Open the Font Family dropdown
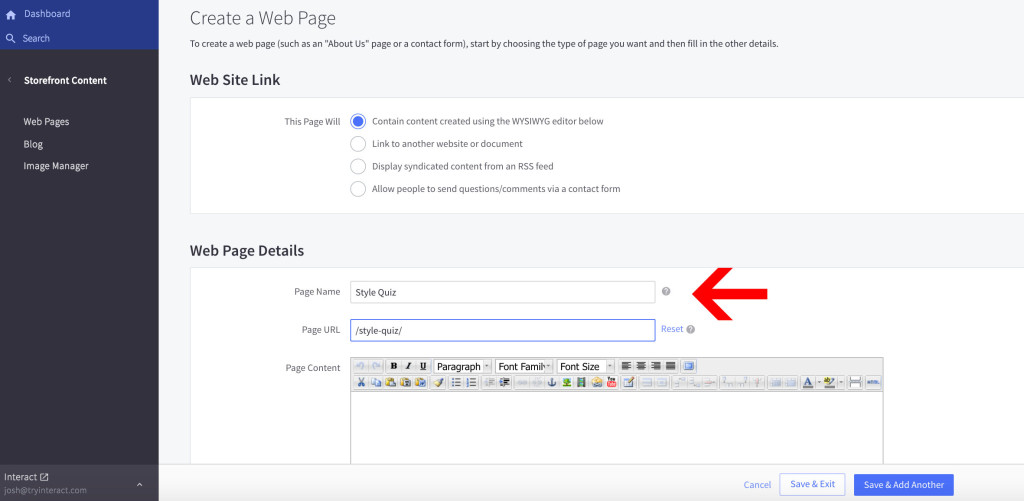 [524, 366]
